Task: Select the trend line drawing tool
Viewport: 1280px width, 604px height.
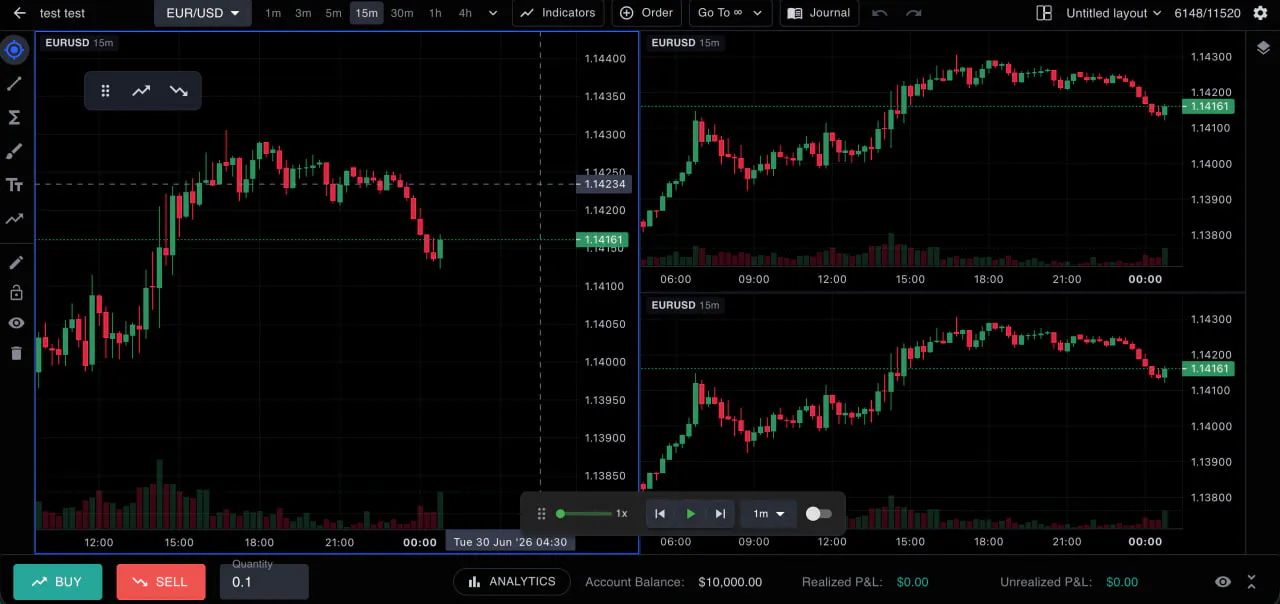Action: click(x=15, y=83)
